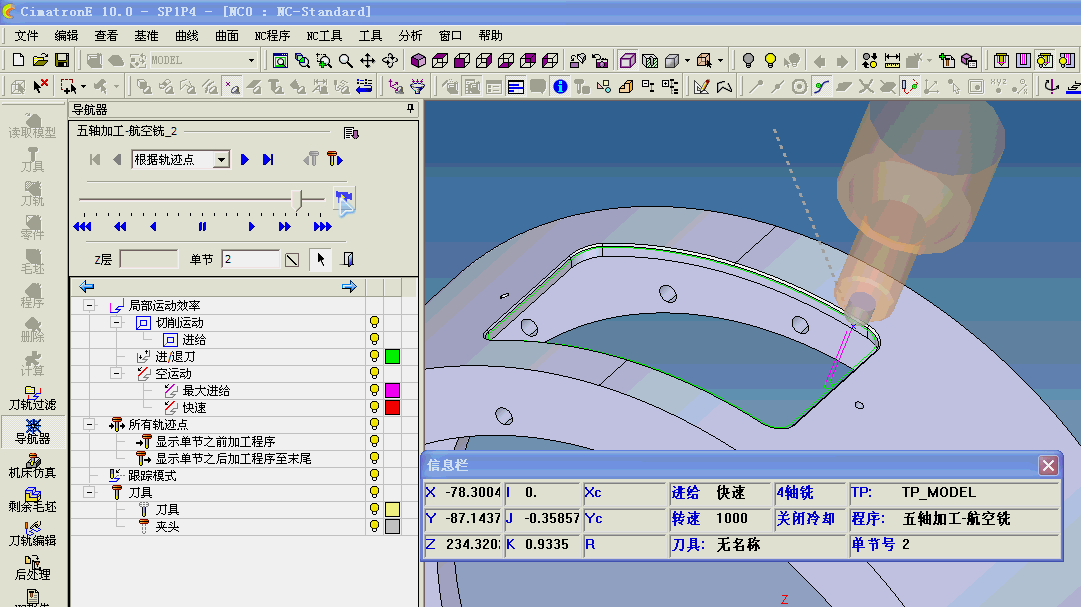Click the 导航器 sidebar button
Image resolution: width=1081 pixels, height=607 pixels.
32,432
